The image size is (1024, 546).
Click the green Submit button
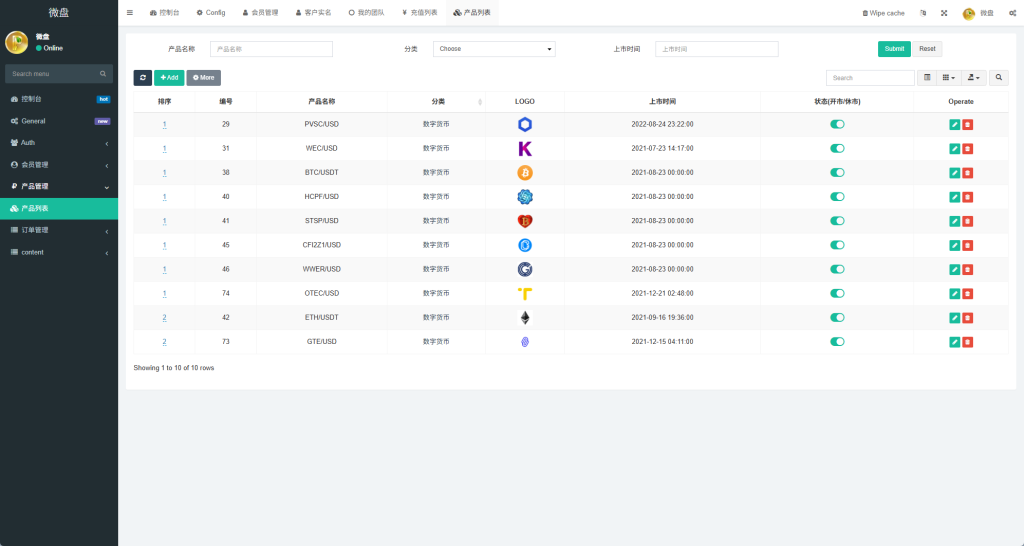click(894, 48)
